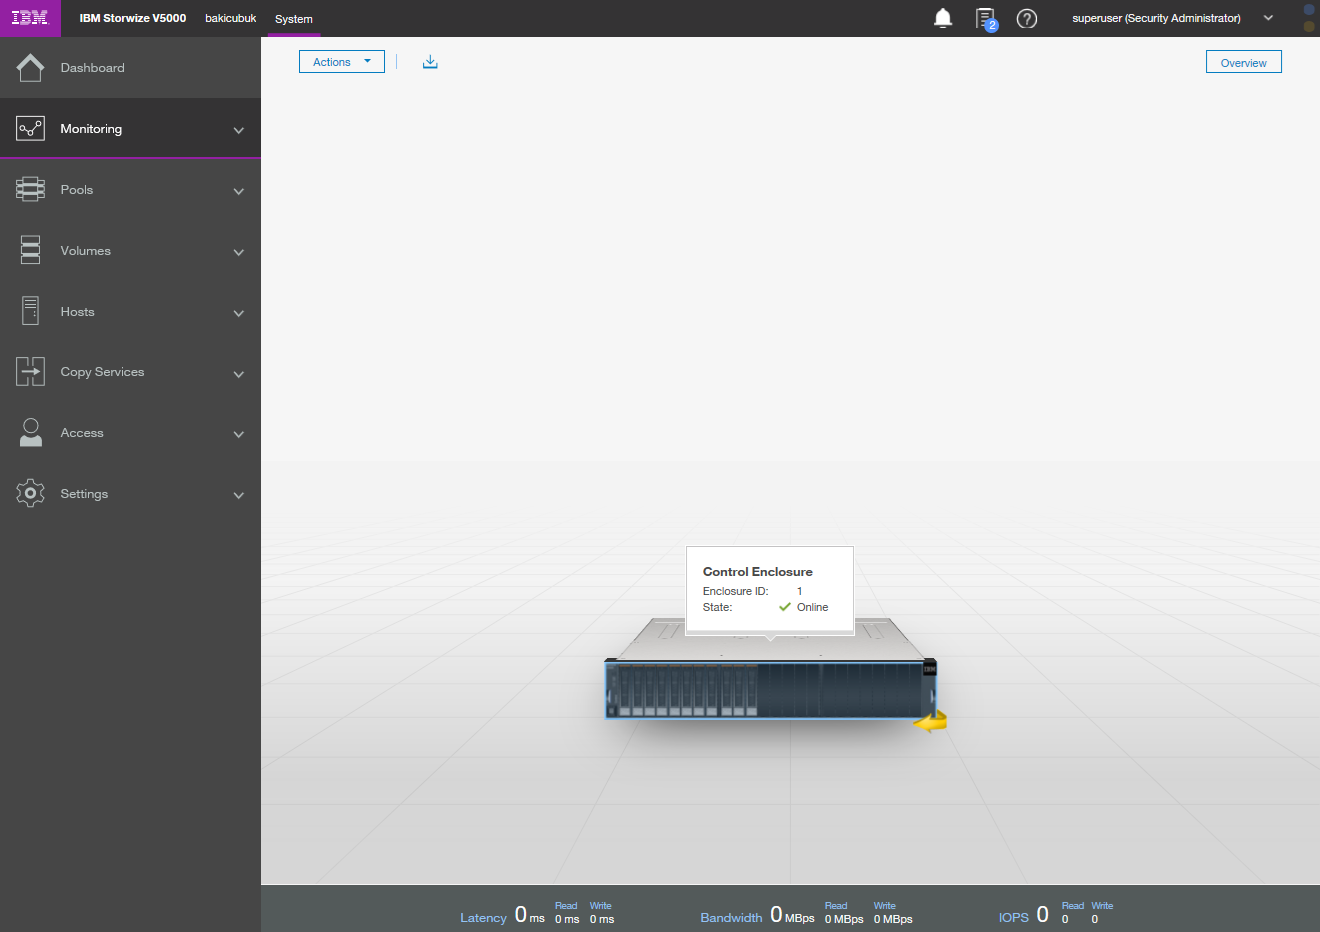The height and width of the screenshot is (932, 1320).
Task: Select Hosts in the sidebar
Action: pyautogui.click(x=130, y=311)
